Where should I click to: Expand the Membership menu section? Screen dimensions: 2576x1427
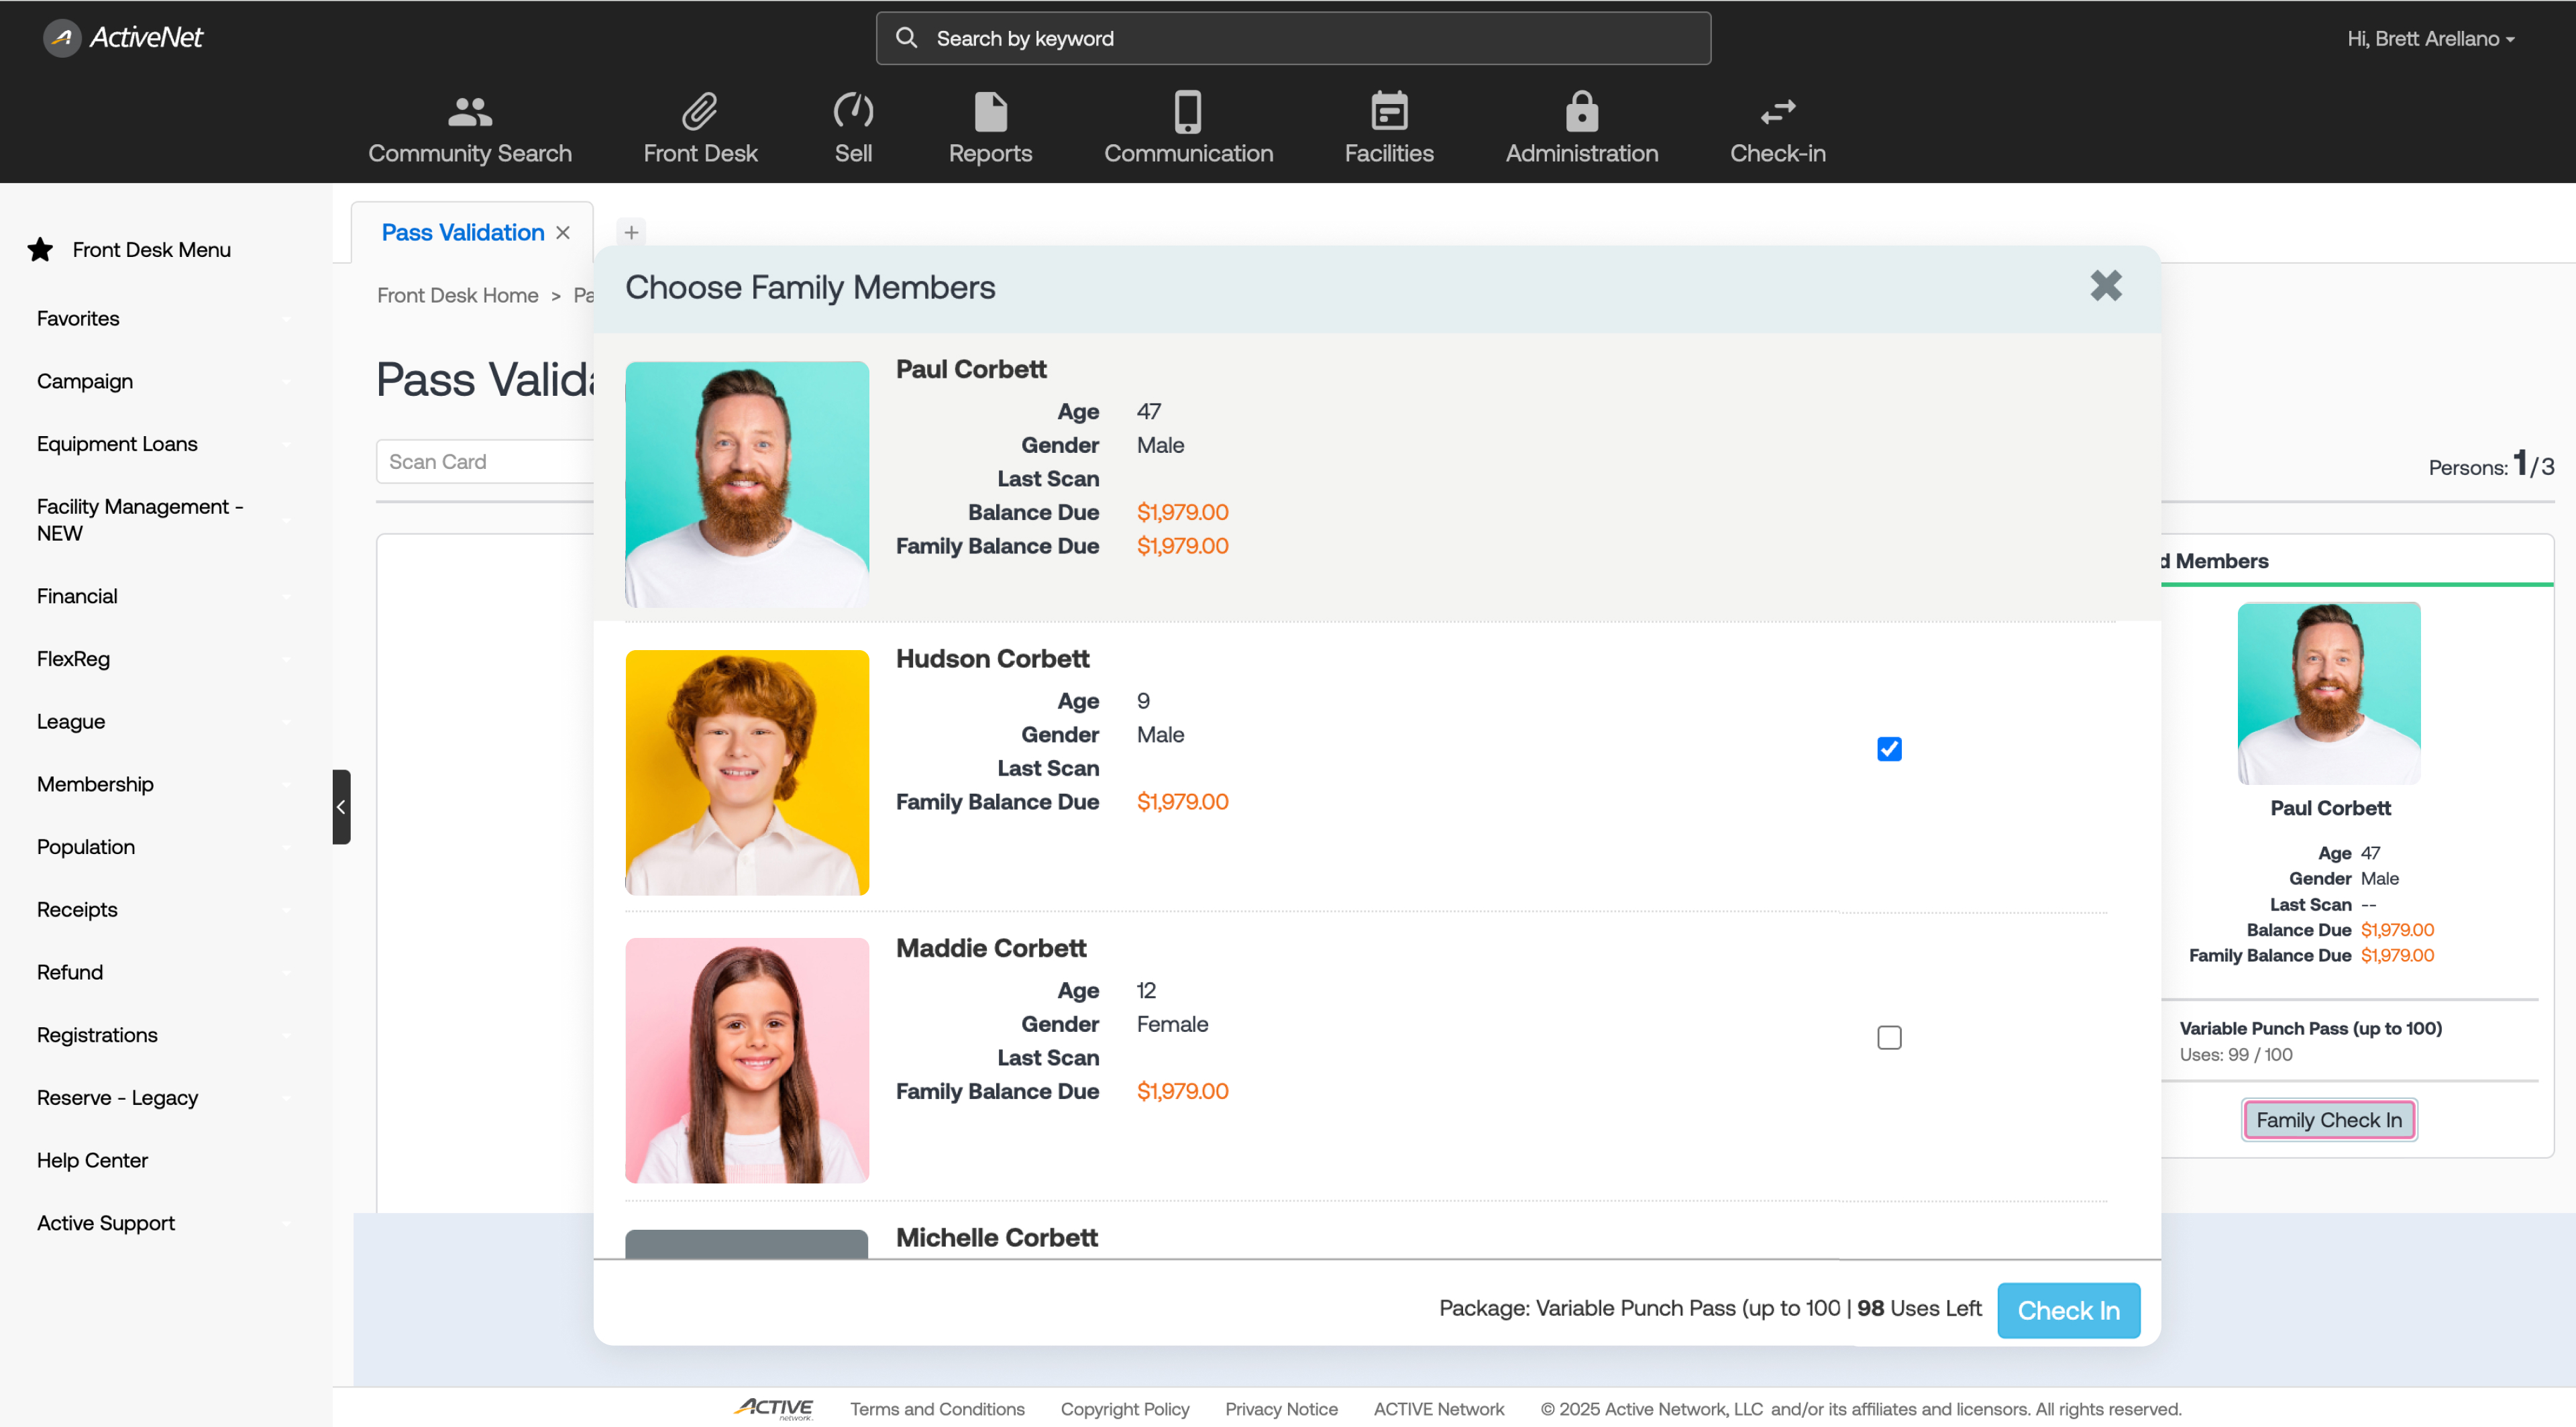[95, 784]
